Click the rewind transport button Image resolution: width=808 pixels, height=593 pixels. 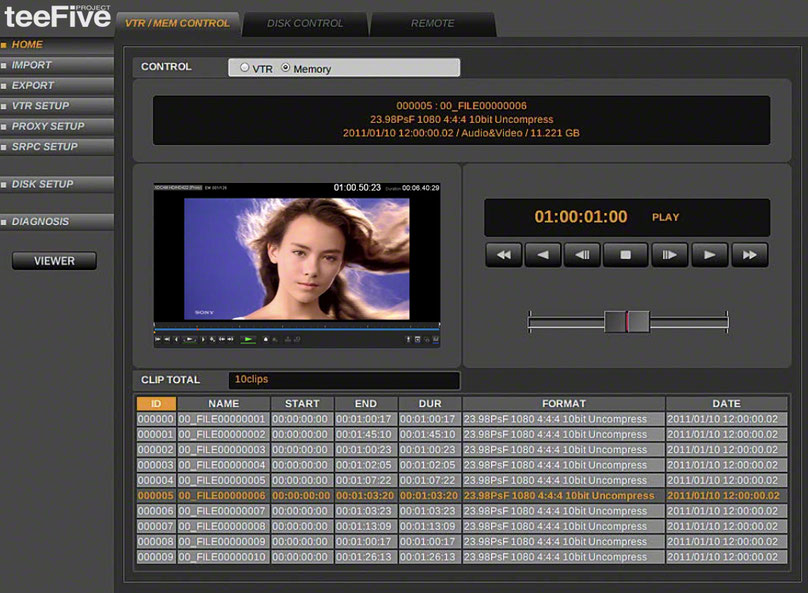pos(504,255)
